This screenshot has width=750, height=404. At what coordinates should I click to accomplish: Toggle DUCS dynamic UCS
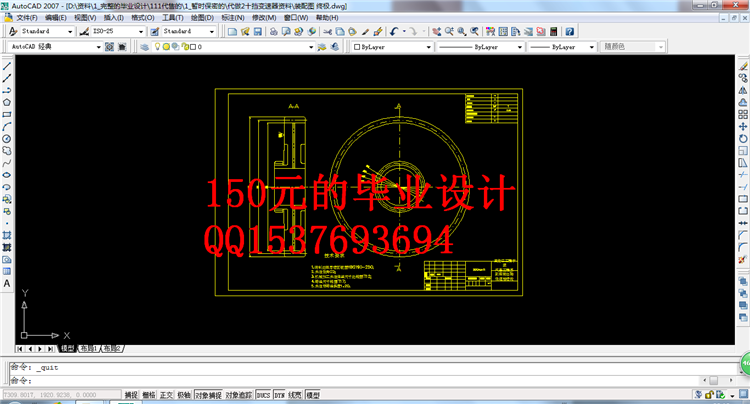click(263, 395)
